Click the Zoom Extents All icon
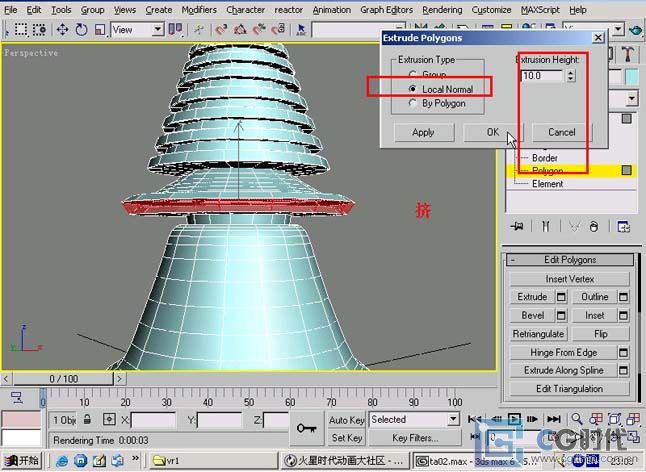This screenshot has width=646, height=472. pyautogui.click(x=633, y=419)
